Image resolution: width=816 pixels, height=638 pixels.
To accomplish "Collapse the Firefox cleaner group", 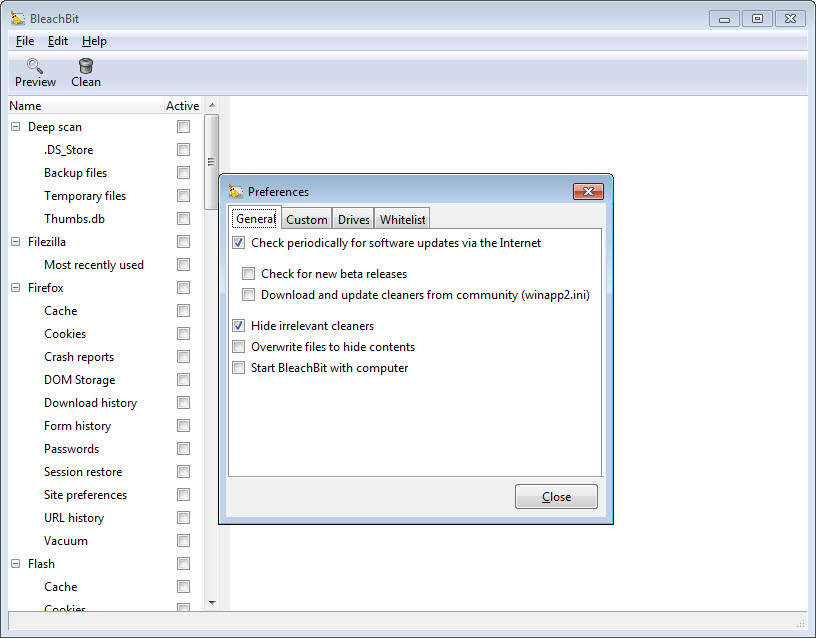I will (x=16, y=288).
